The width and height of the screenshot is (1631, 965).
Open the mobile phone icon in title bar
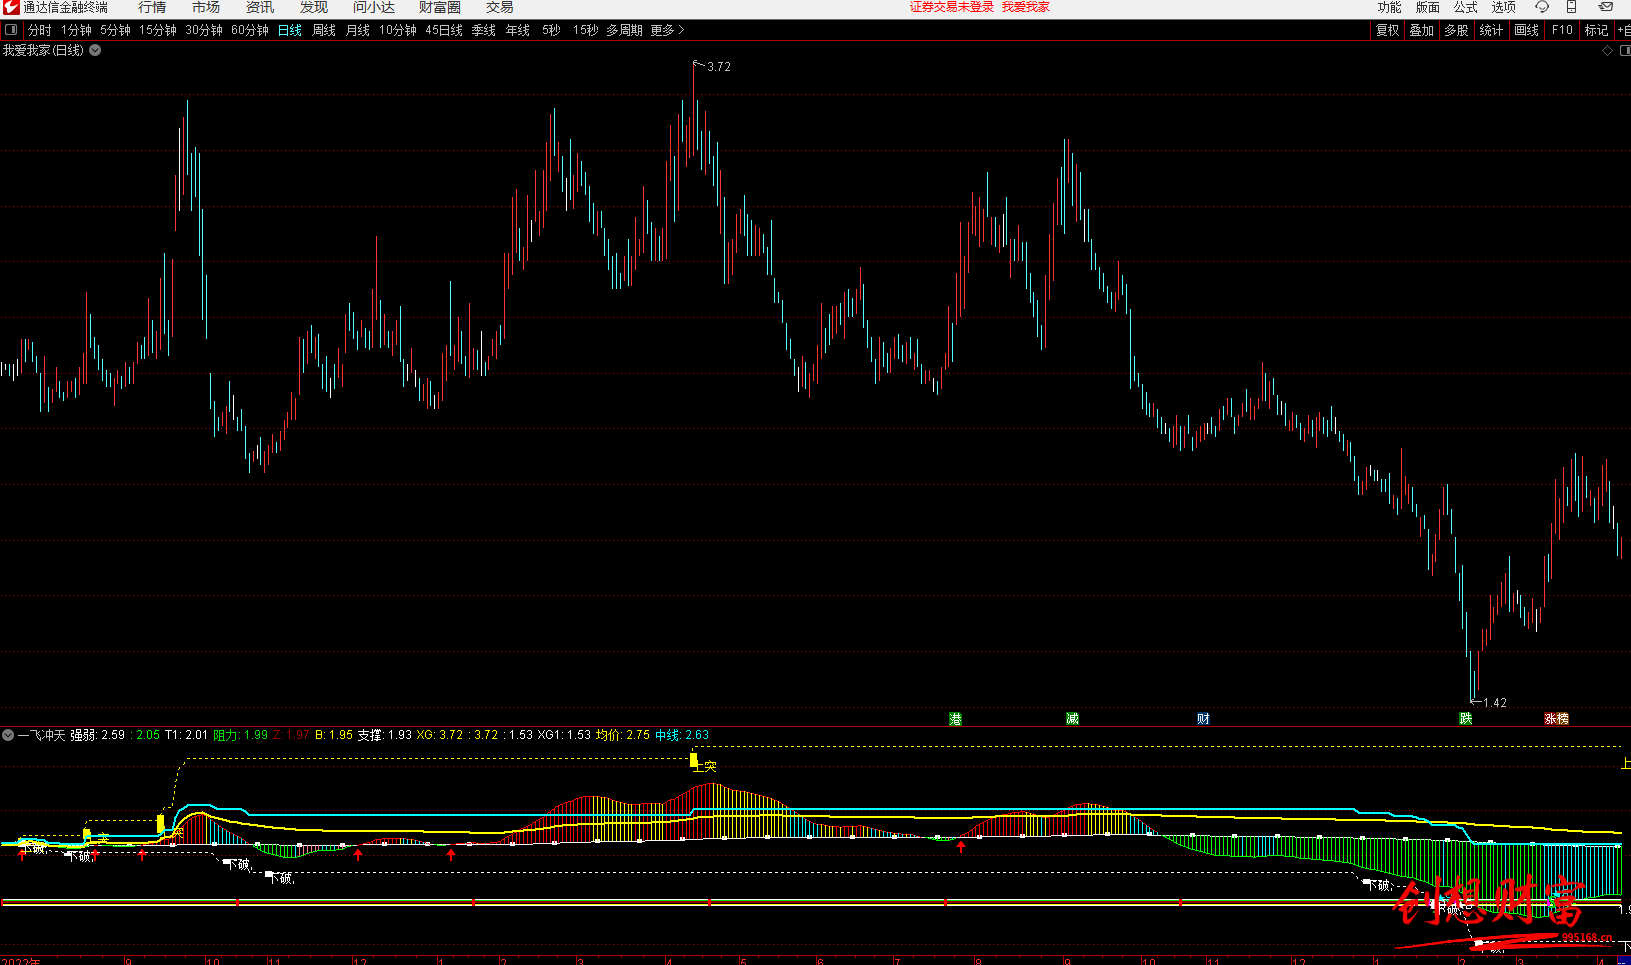pos(1571,7)
